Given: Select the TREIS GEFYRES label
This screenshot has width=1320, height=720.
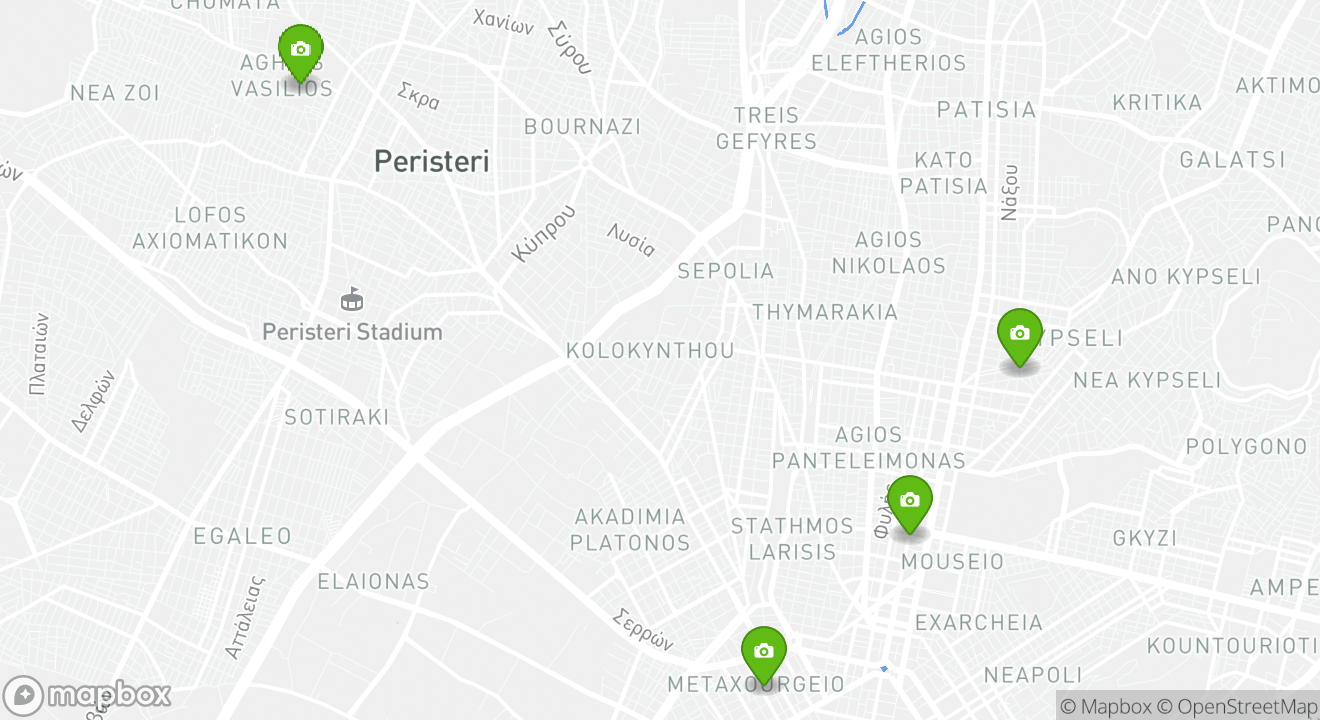Looking at the screenshot, I should coord(767,128).
